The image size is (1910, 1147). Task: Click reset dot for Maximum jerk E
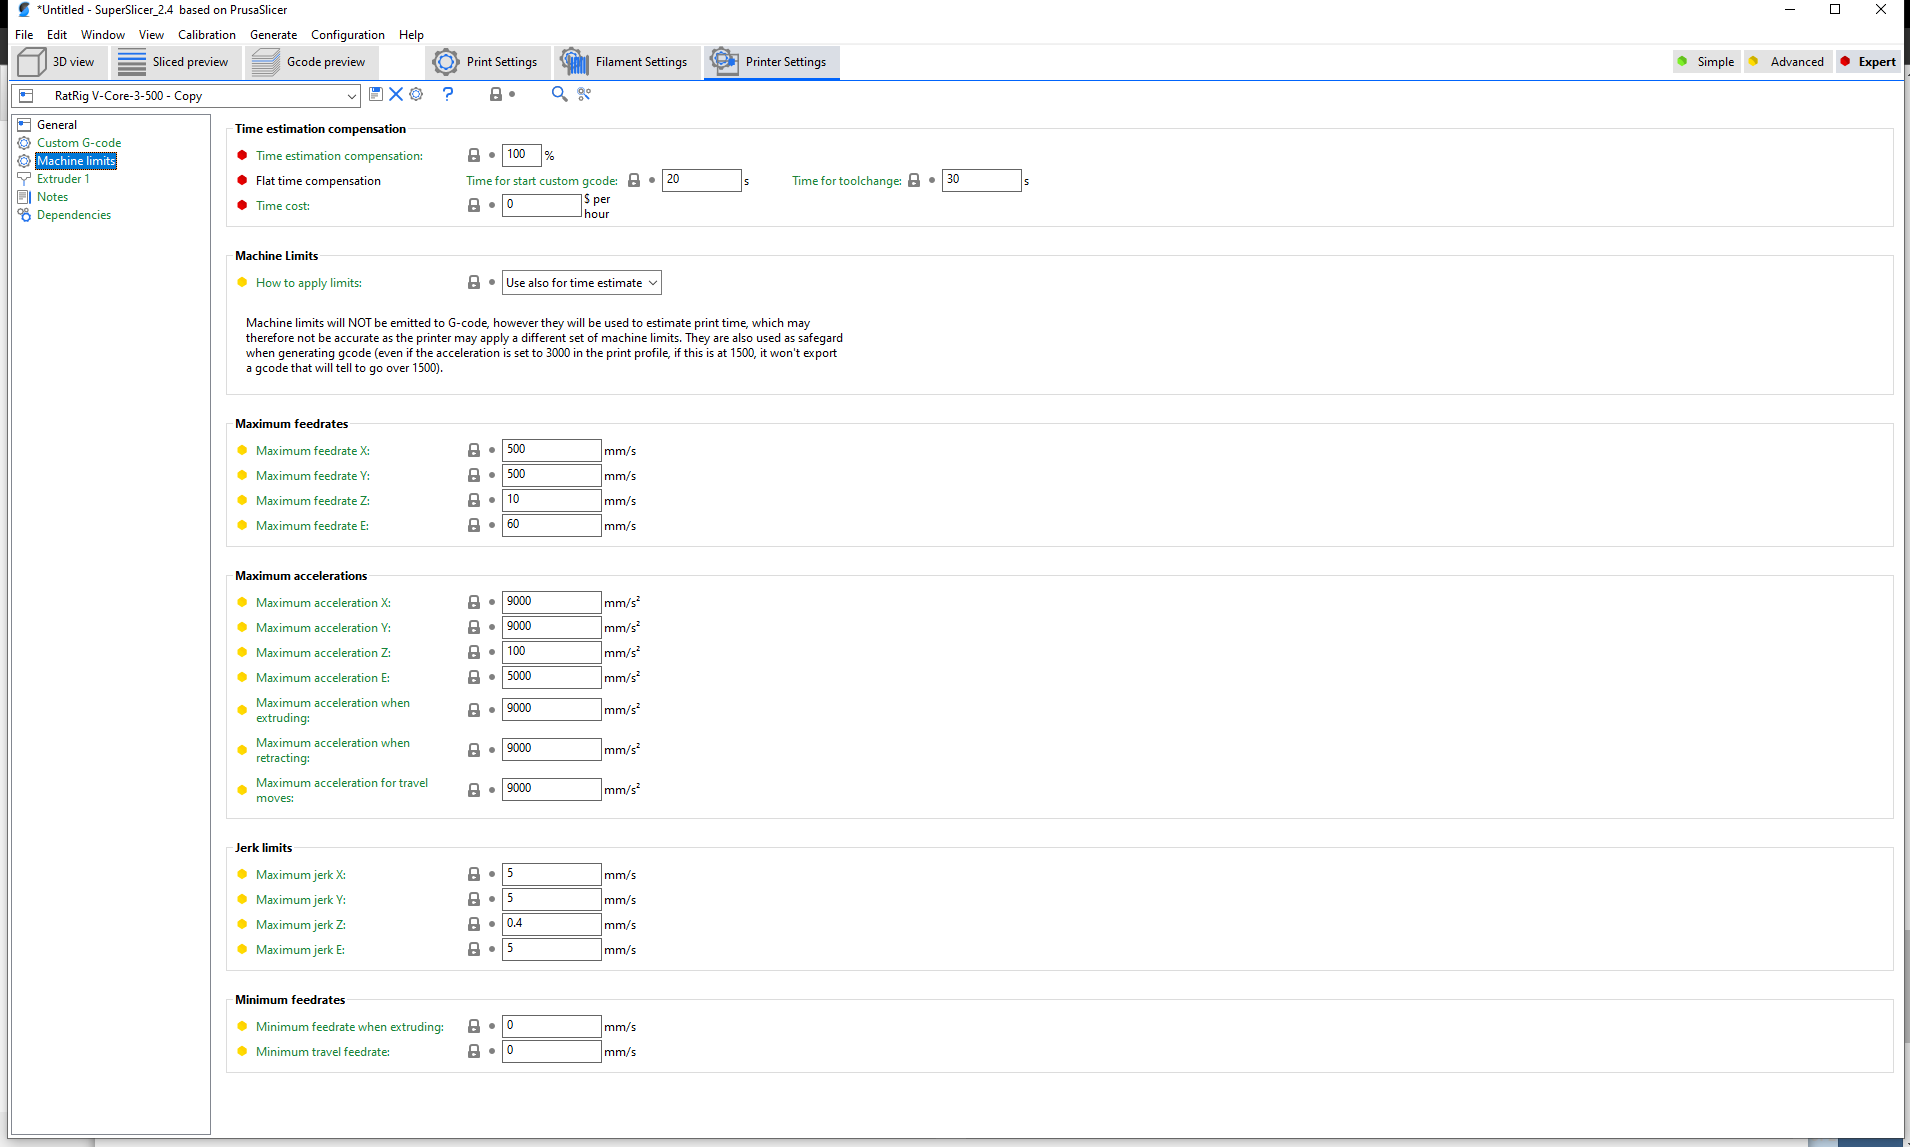pyautogui.click(x=492, y=950)
